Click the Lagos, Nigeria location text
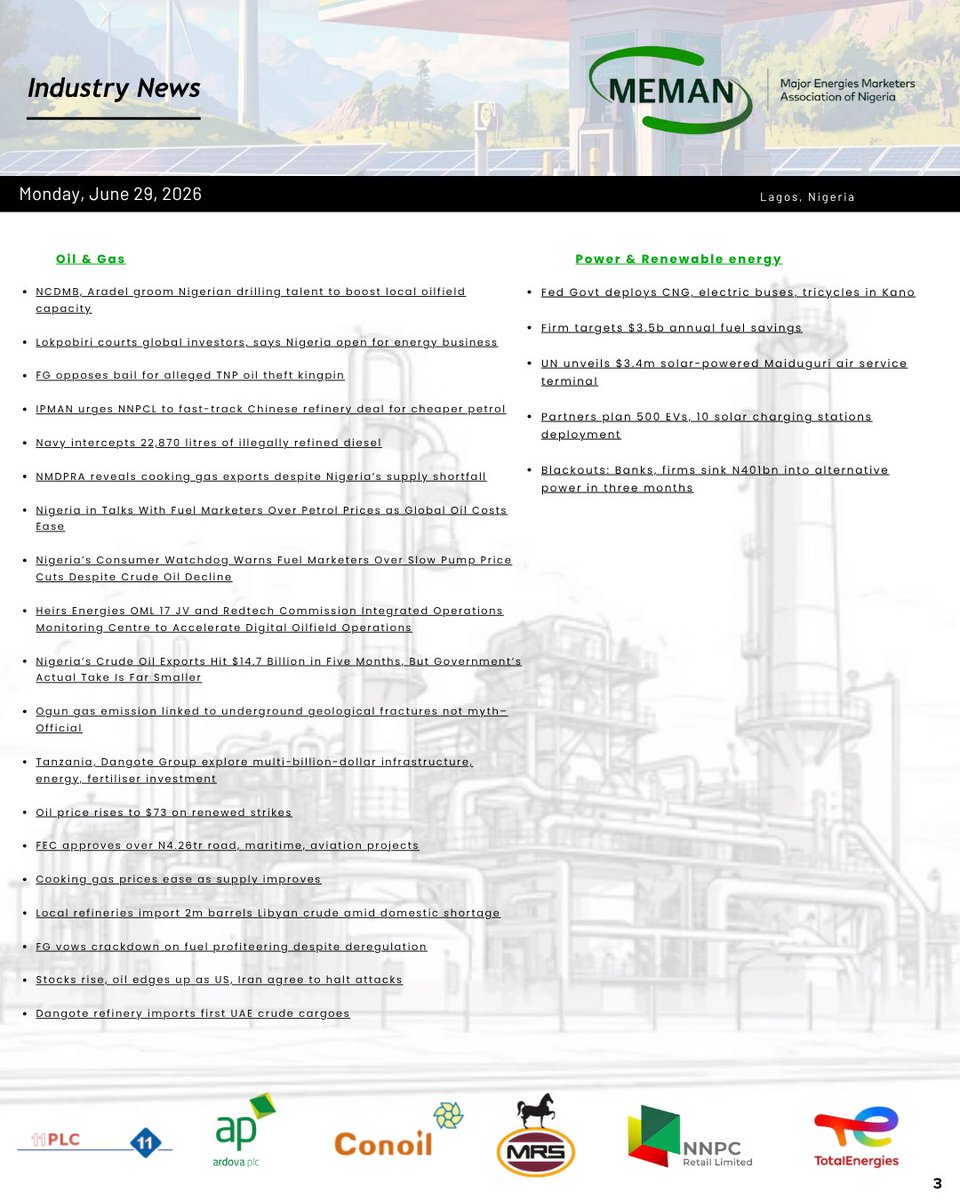The width and height of the screenshot is (960, 1200). tap(807, 197)
